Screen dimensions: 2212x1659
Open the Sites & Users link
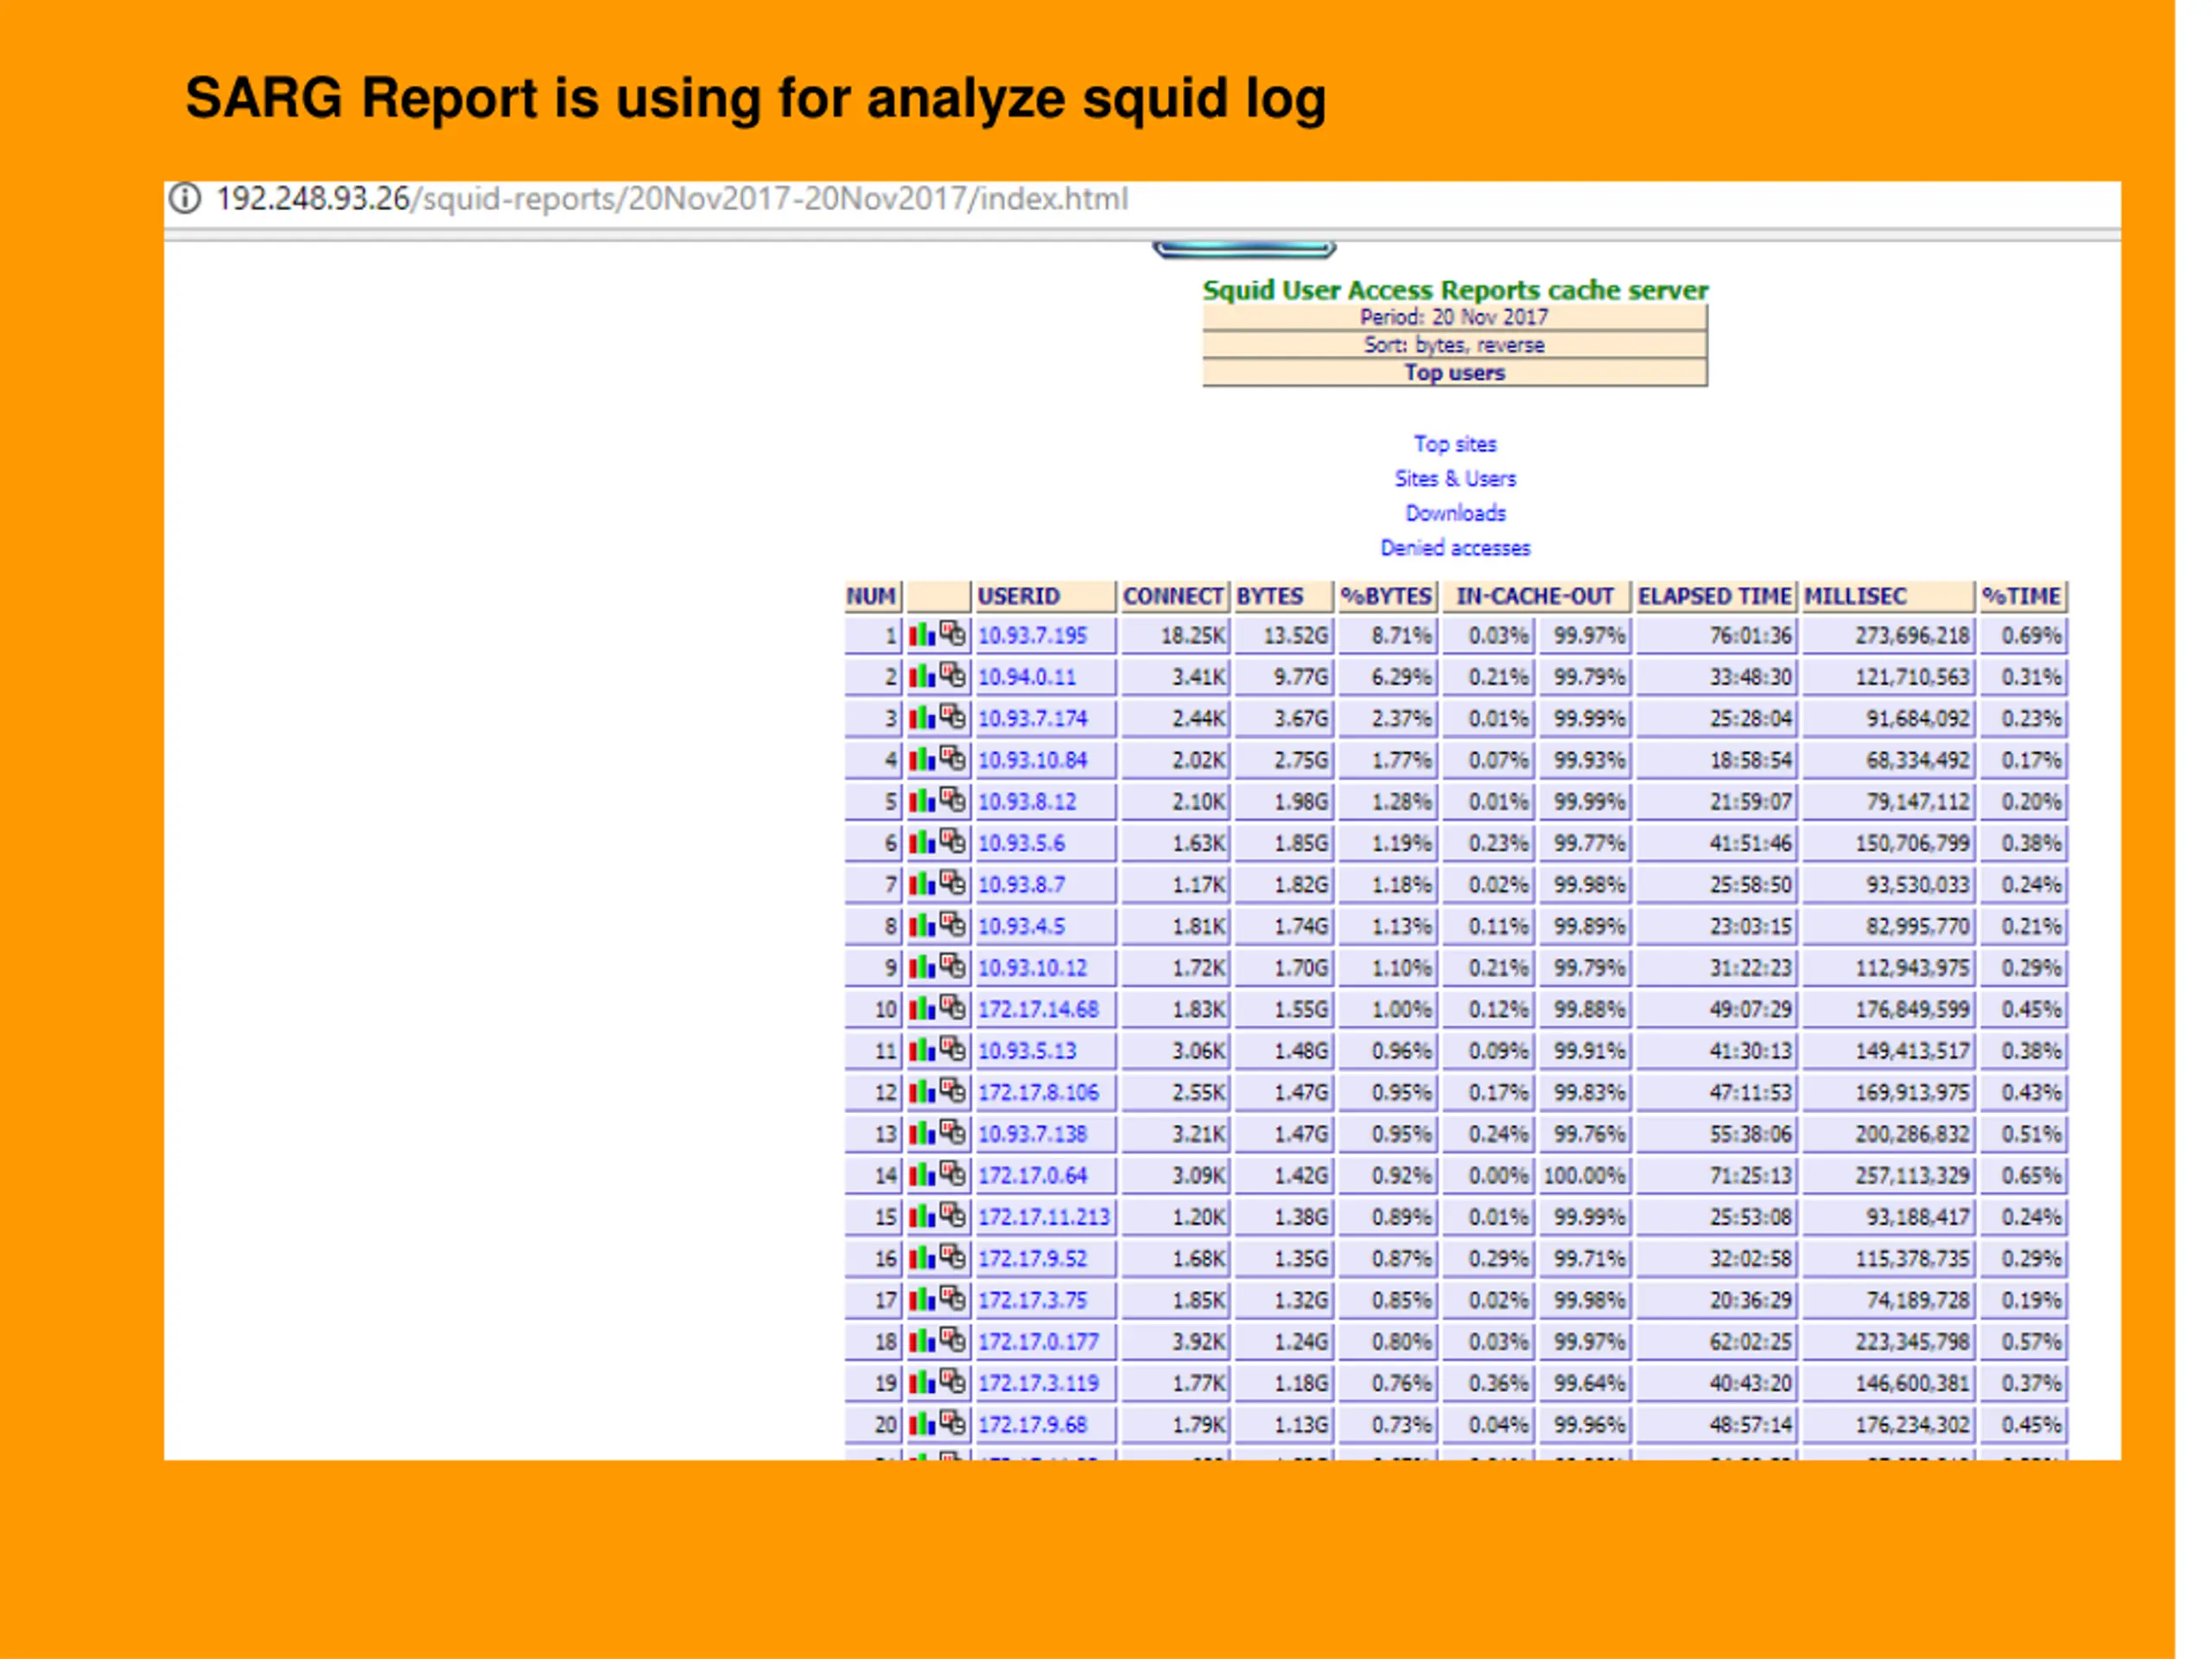point(1454,479)
